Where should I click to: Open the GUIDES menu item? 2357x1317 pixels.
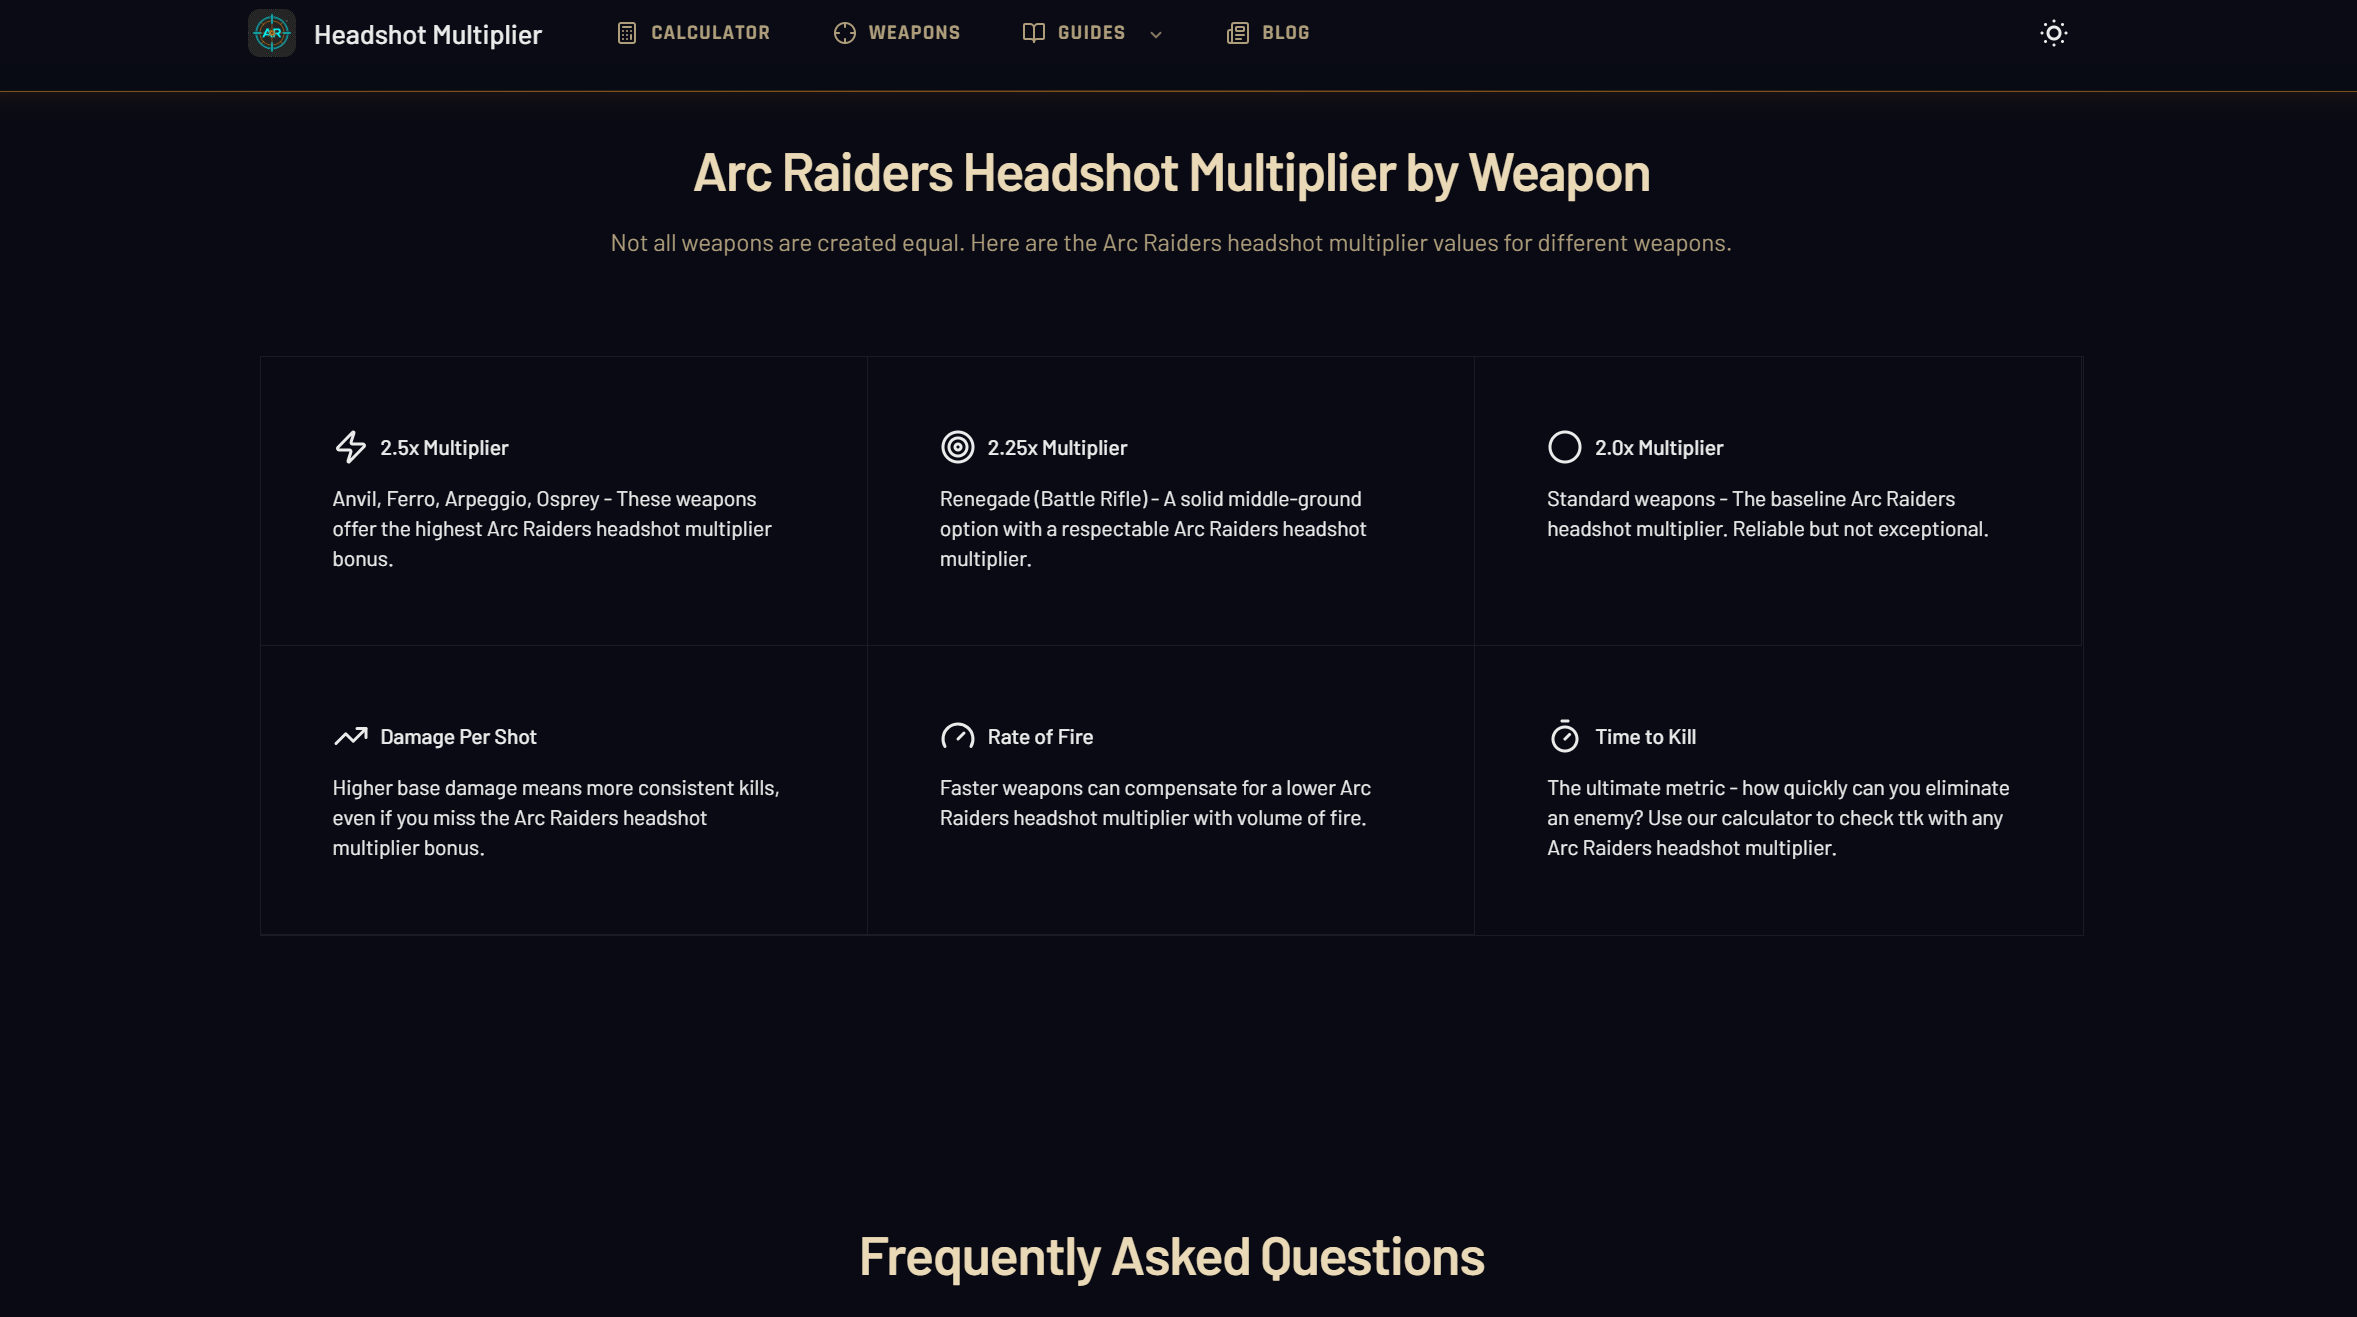tap(1091, 33)
